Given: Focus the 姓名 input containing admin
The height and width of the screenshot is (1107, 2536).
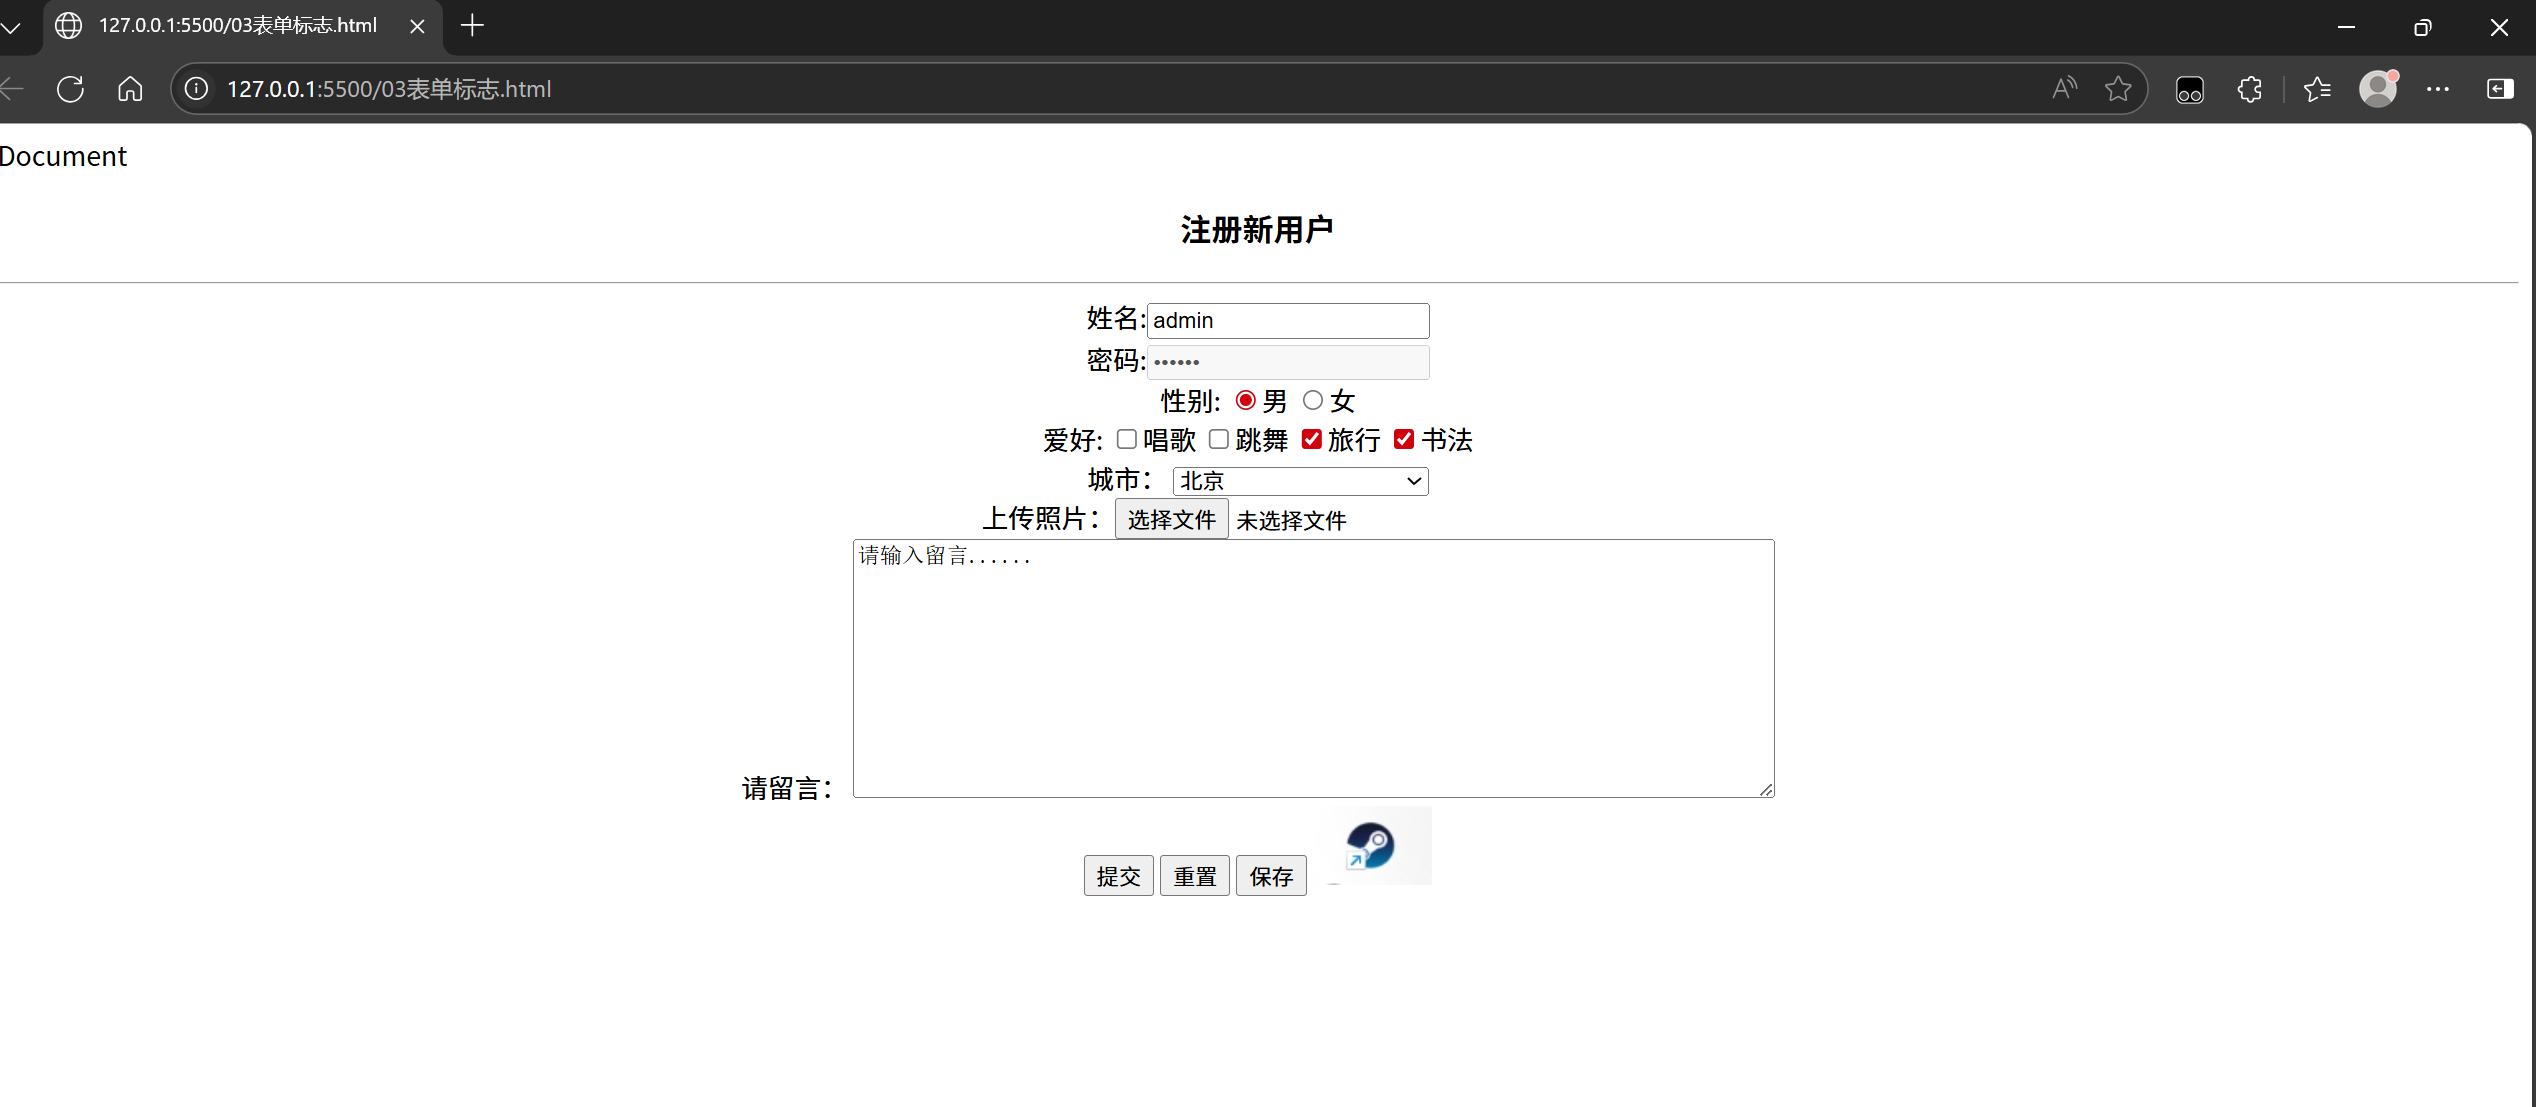Looking at the screenshot, I should 1288,321.
